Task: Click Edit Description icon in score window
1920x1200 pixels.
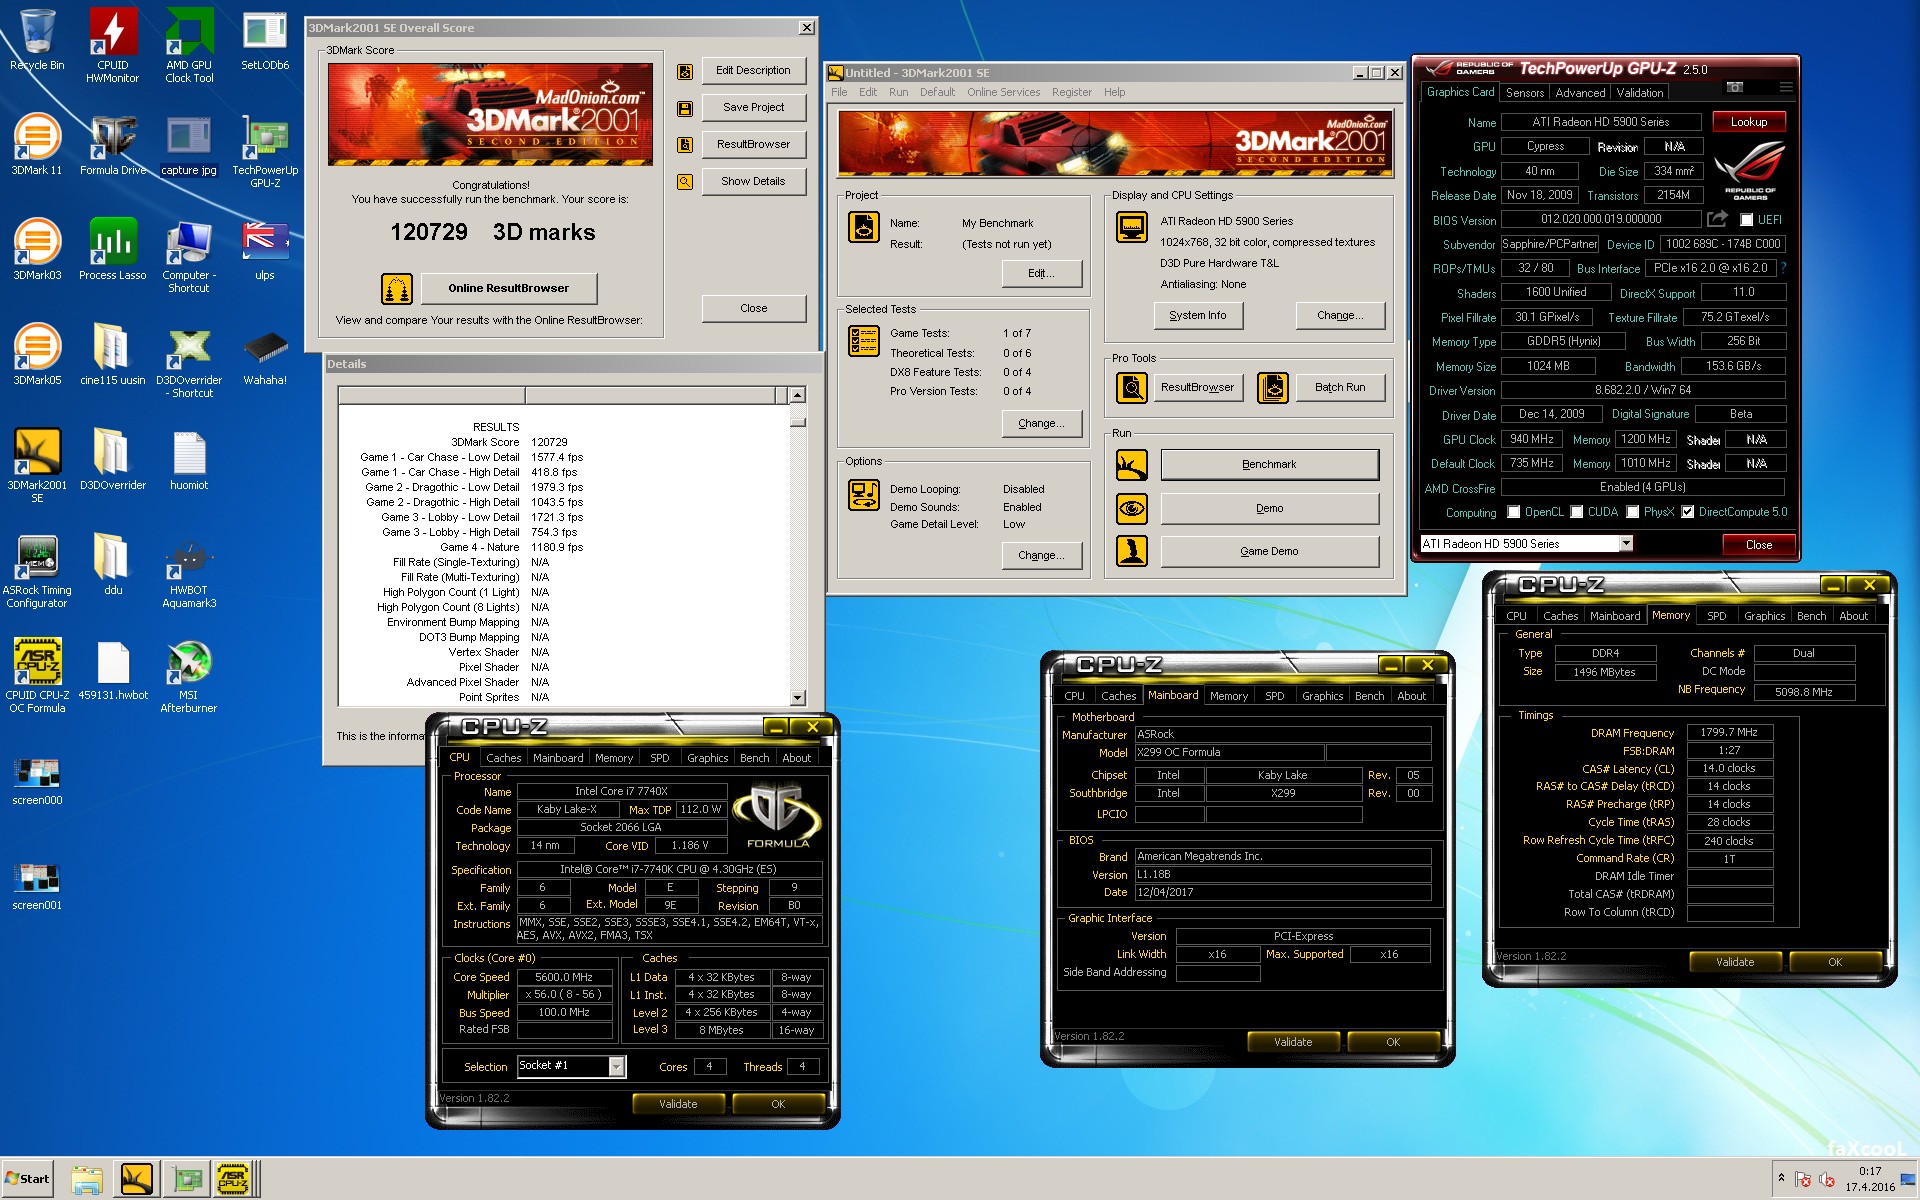Action: tap(685, 71)
